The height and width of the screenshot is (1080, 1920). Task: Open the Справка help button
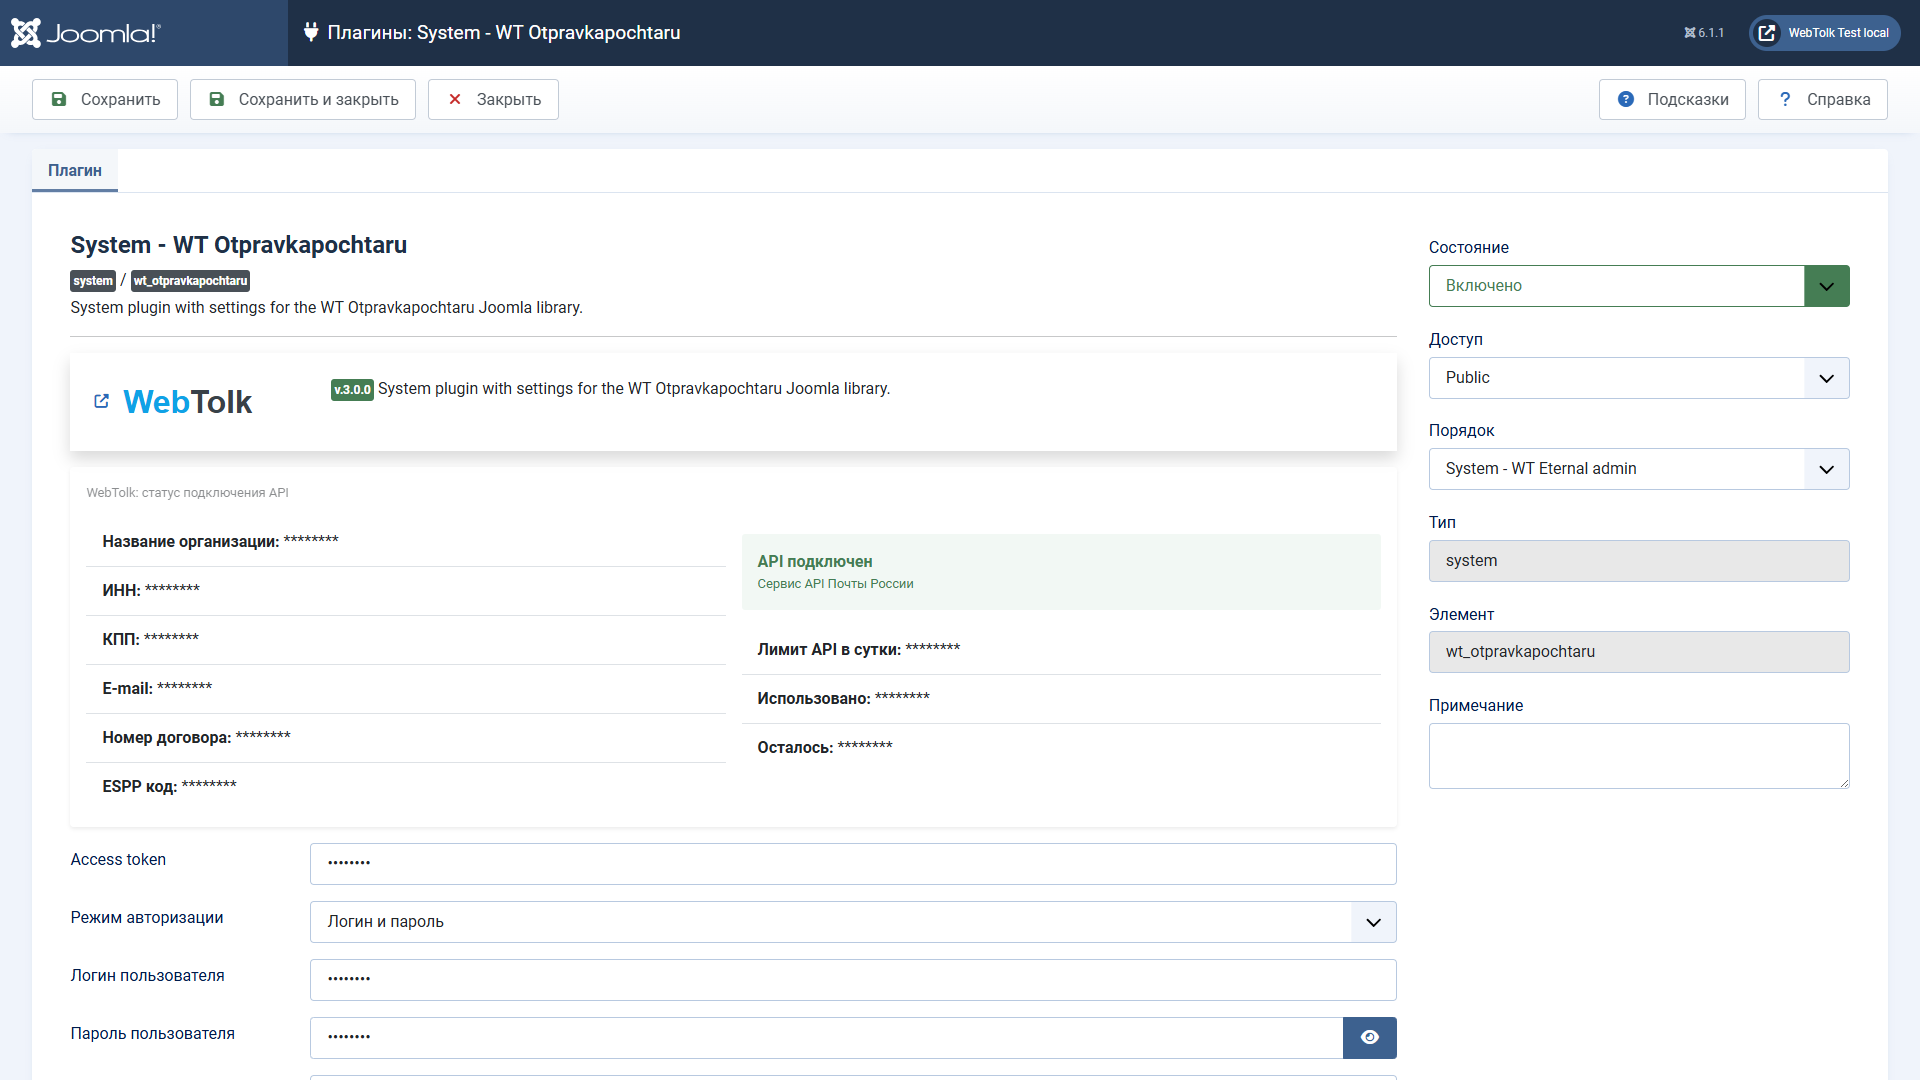coord(1823,100)
